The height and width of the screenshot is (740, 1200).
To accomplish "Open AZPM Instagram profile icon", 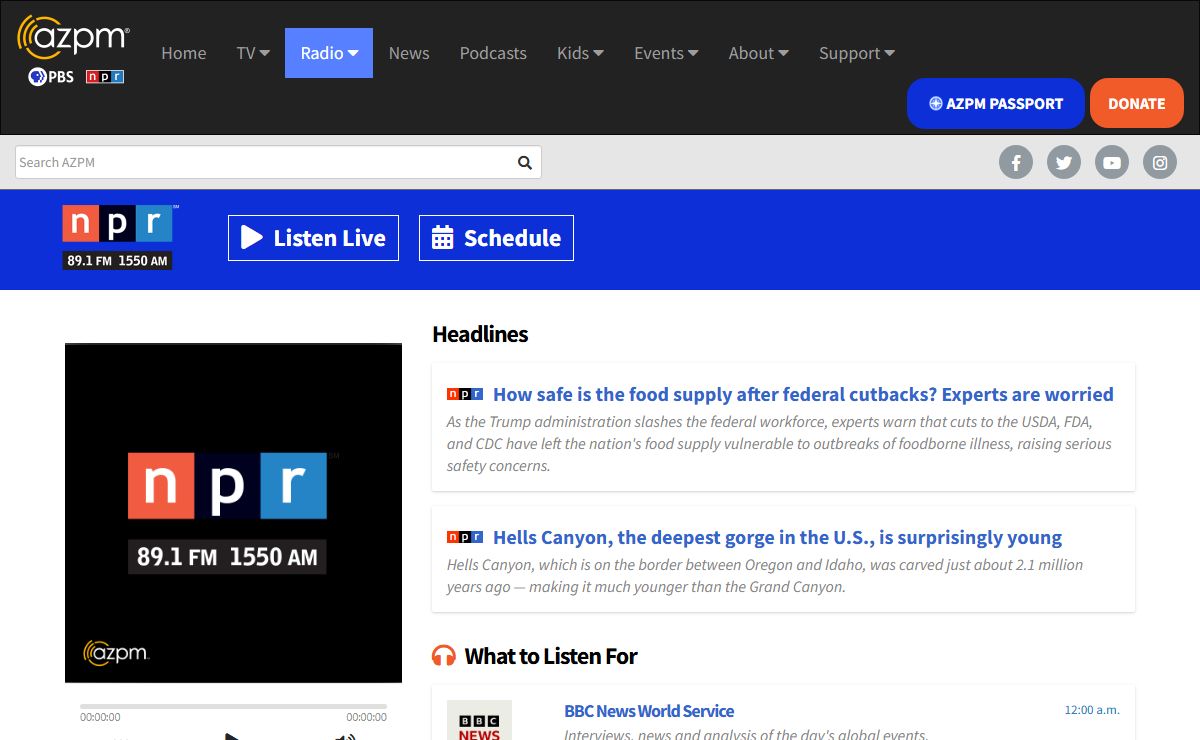I will click(x=1160, y=162).
